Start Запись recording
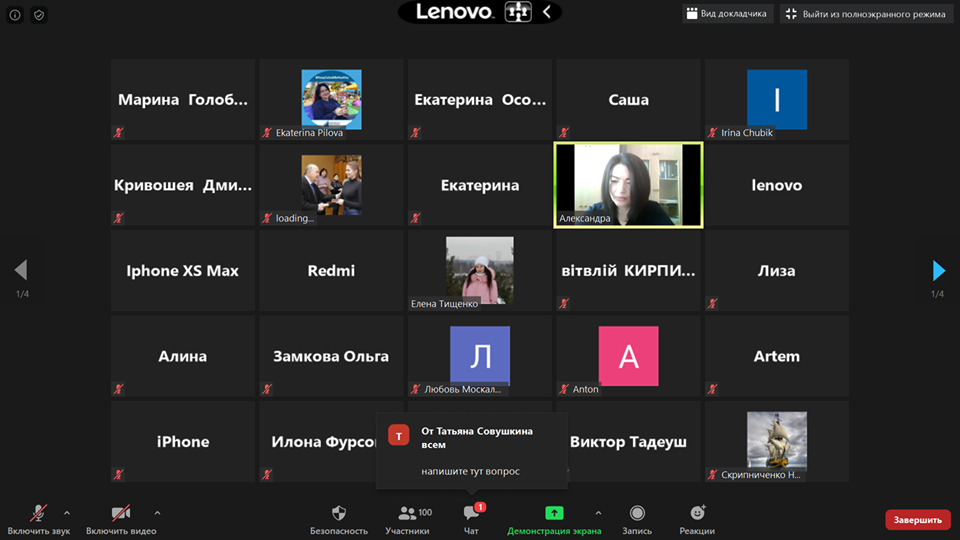The image size is (960, 540). 637,520
